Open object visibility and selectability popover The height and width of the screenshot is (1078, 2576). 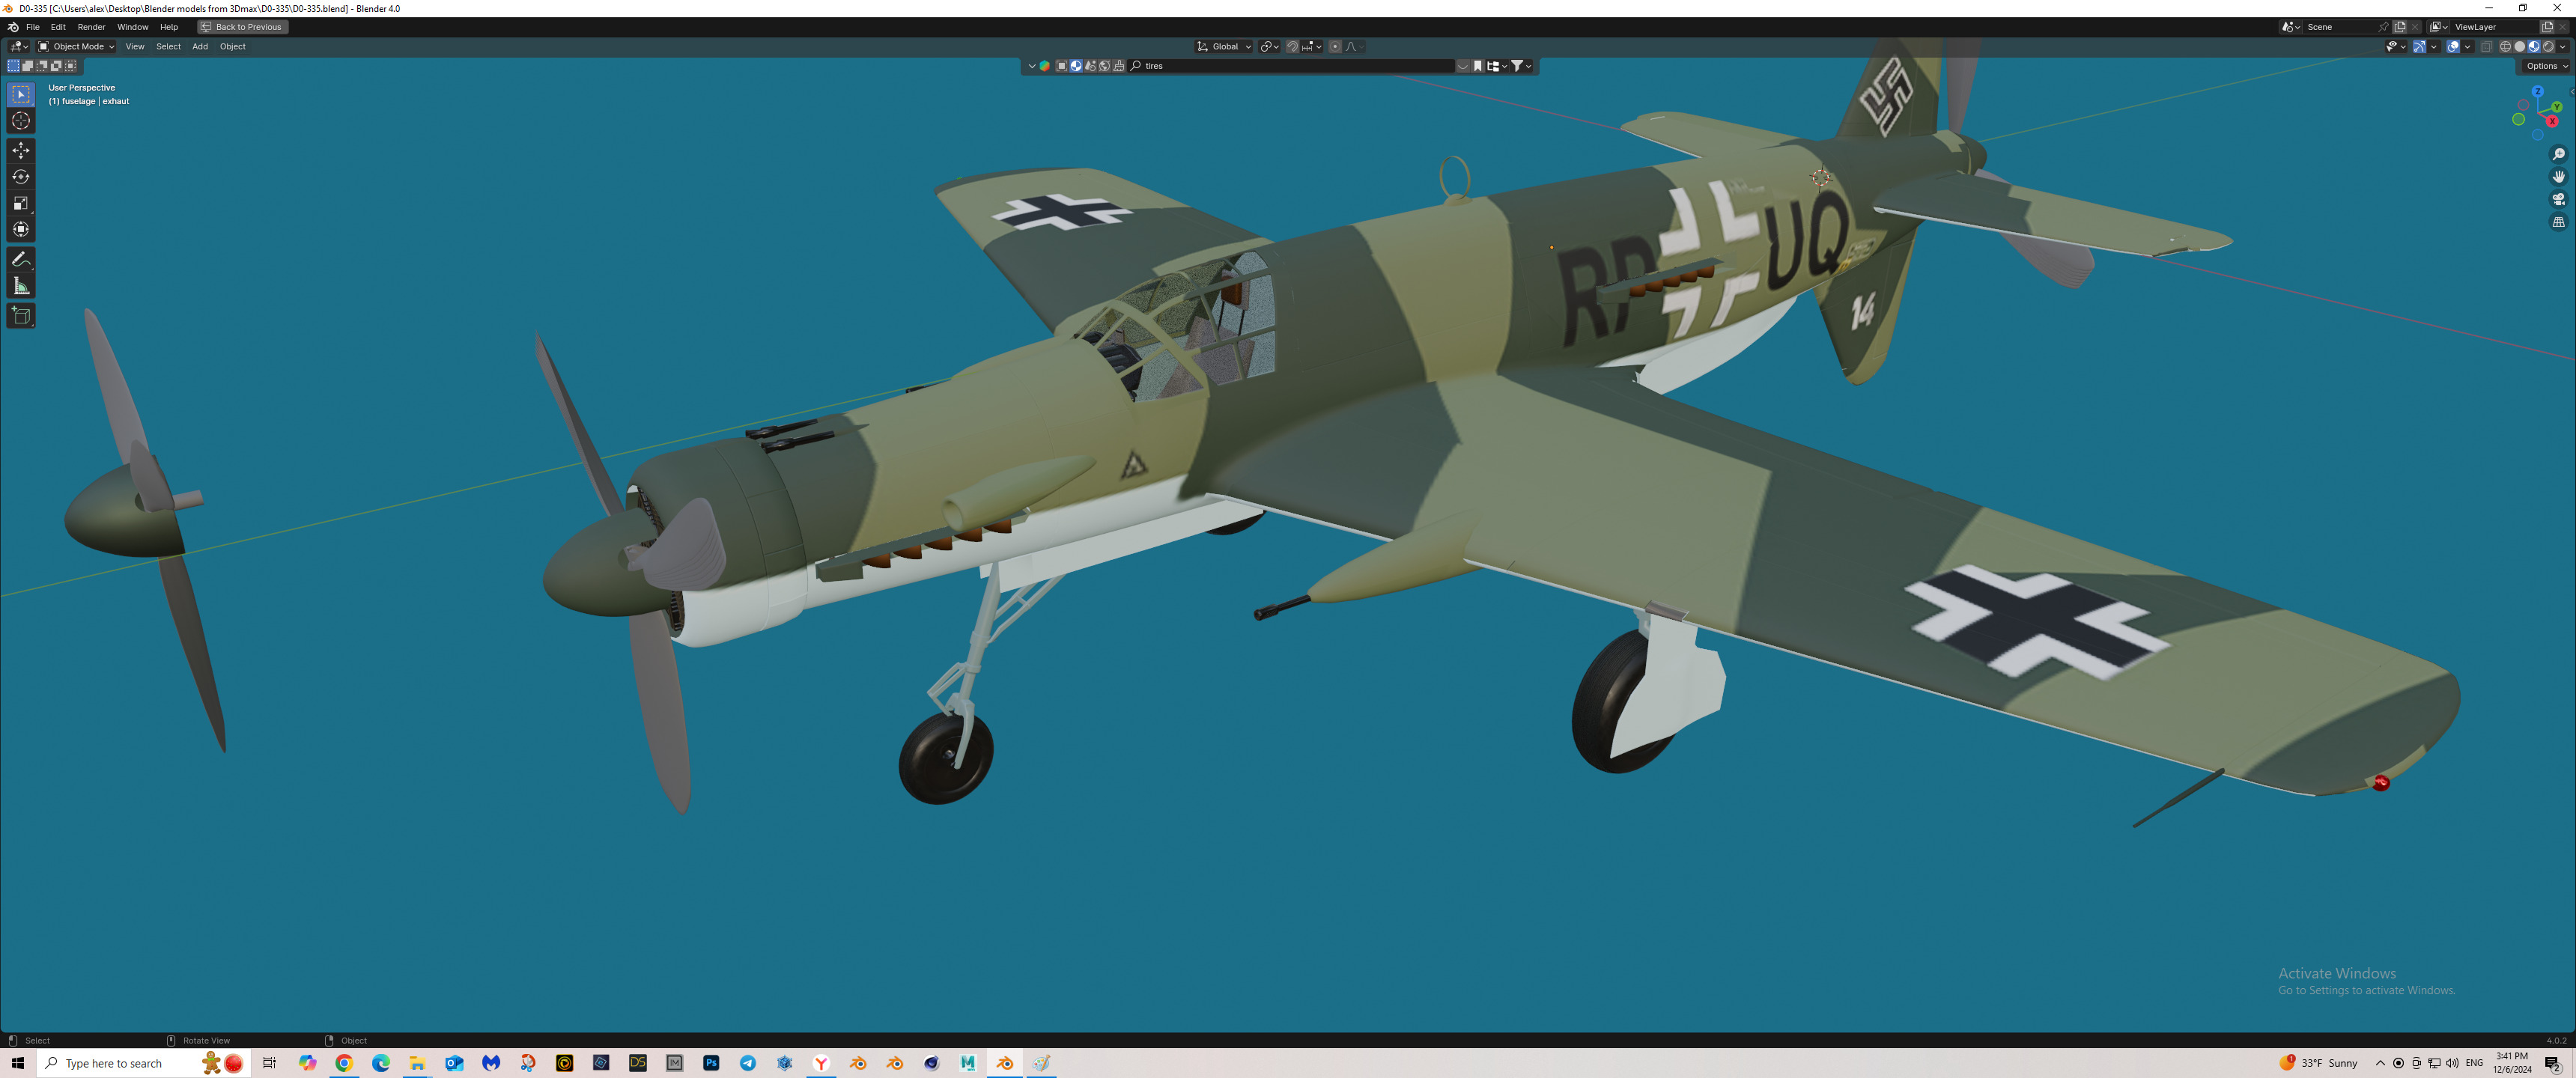(x=2397, y=47)
